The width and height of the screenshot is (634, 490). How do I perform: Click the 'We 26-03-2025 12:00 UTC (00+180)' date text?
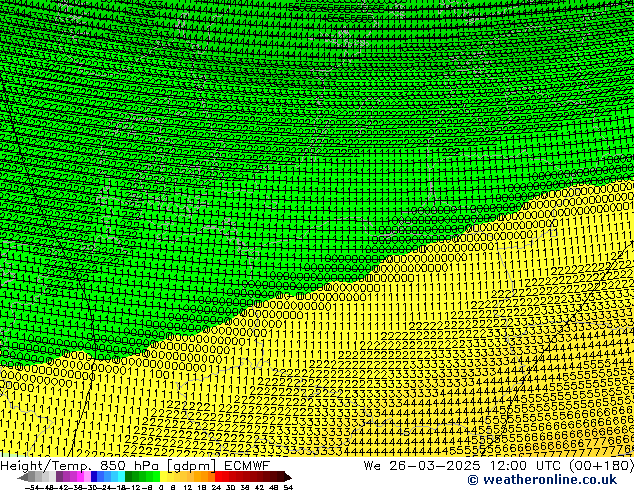coord(498,466)
